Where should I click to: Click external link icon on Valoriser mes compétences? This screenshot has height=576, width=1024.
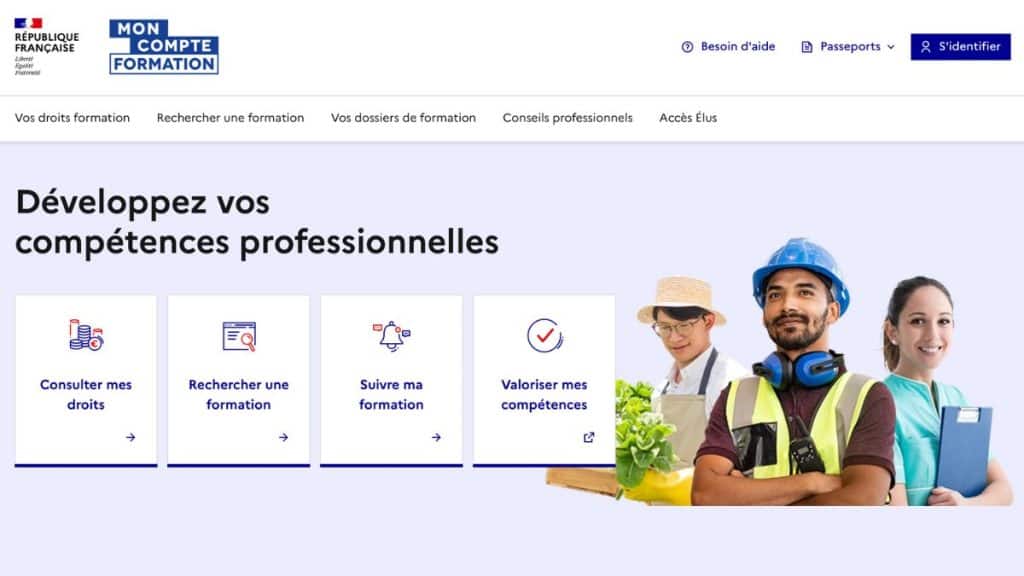coord(589,438)
